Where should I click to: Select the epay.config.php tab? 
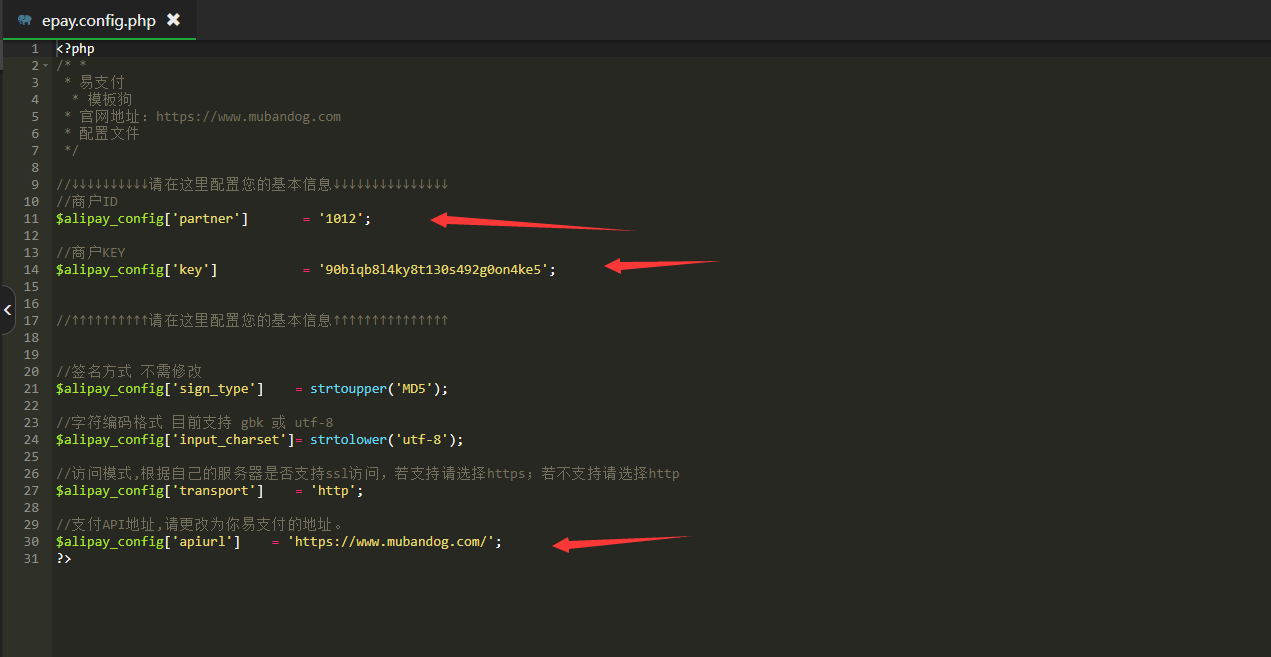pos(98,20)
